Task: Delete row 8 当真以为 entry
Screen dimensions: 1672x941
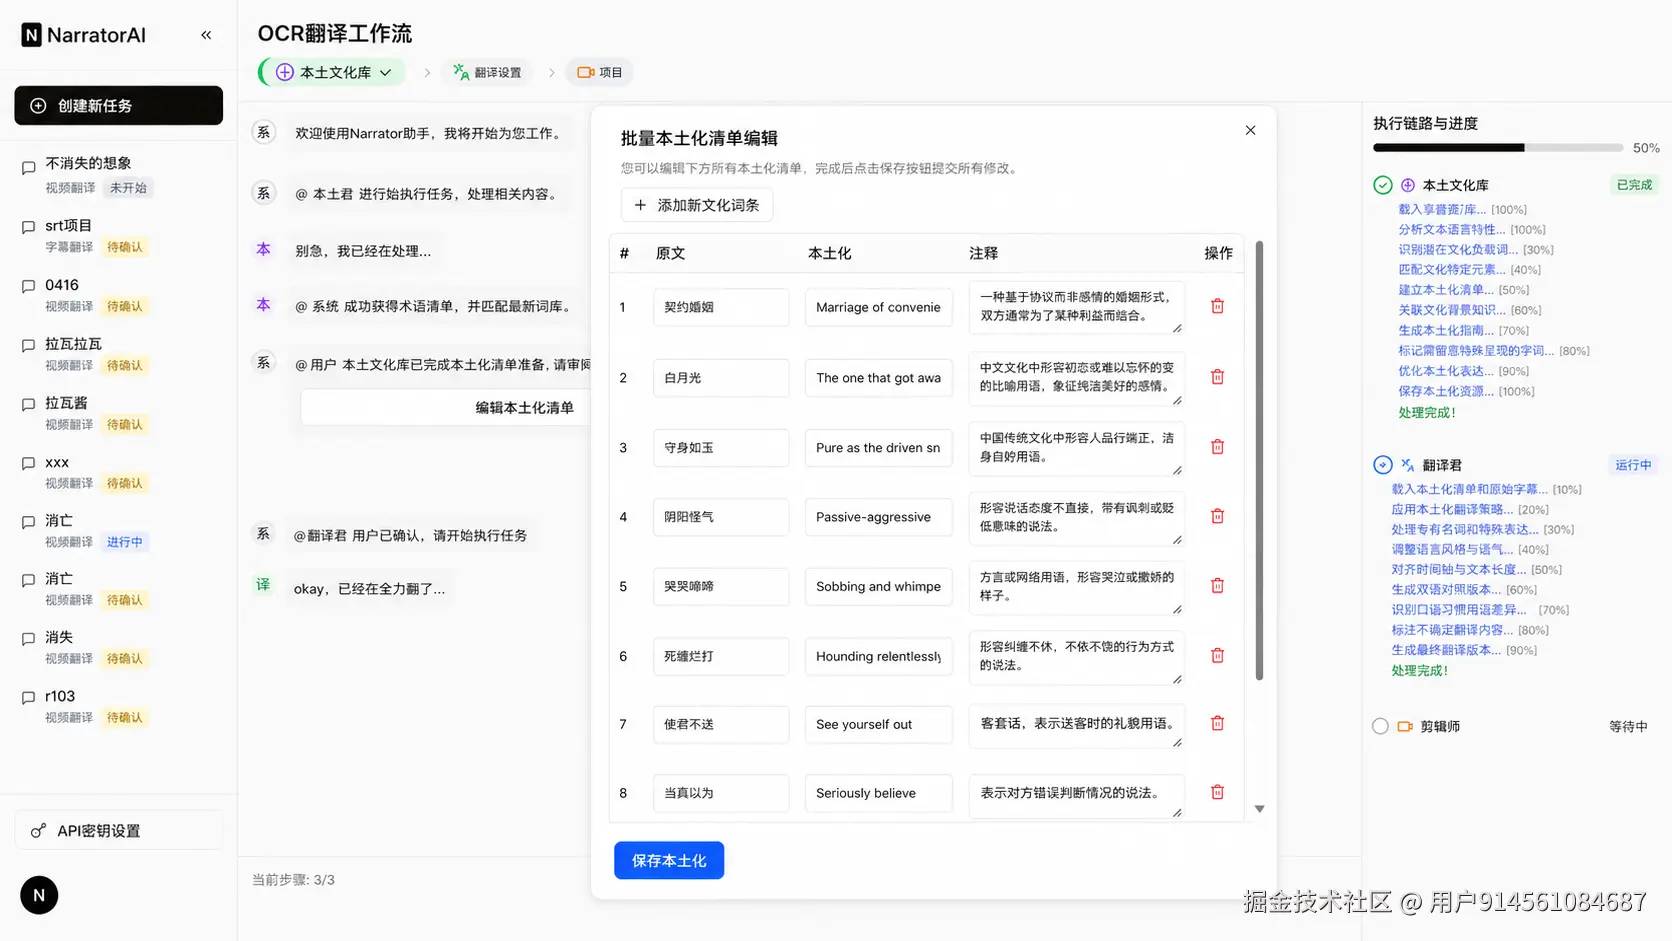Action: 1217,792
